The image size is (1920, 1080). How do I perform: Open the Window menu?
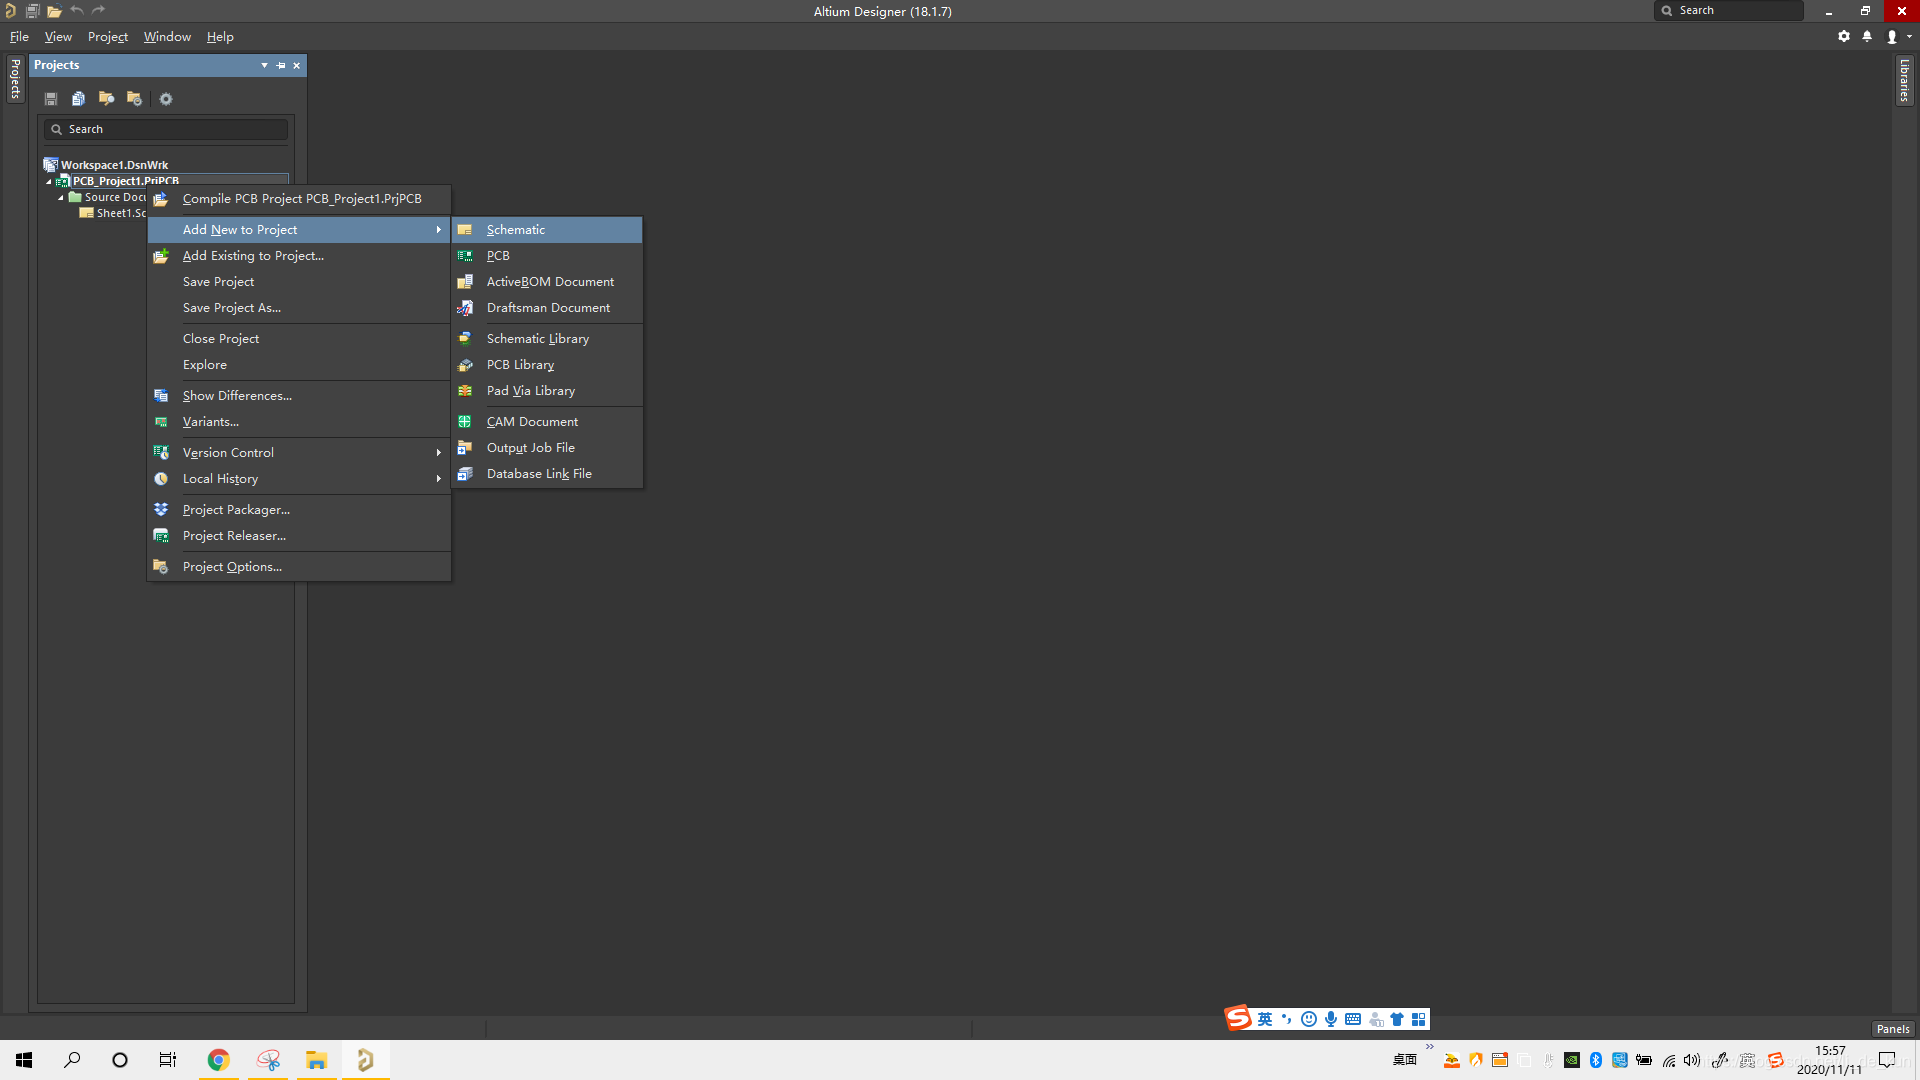tap(167, 37)
